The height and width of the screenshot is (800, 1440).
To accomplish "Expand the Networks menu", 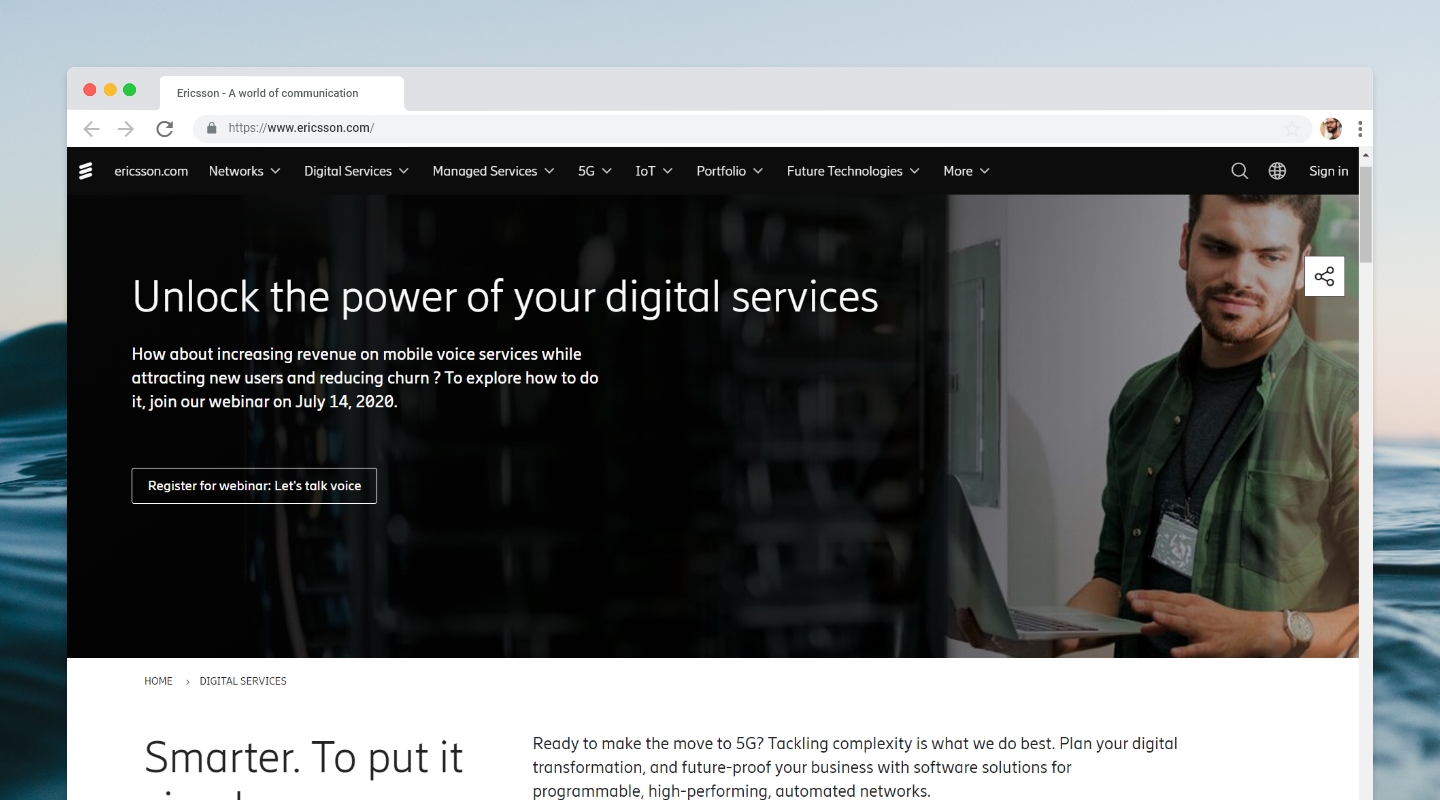I will click(245, 171).
